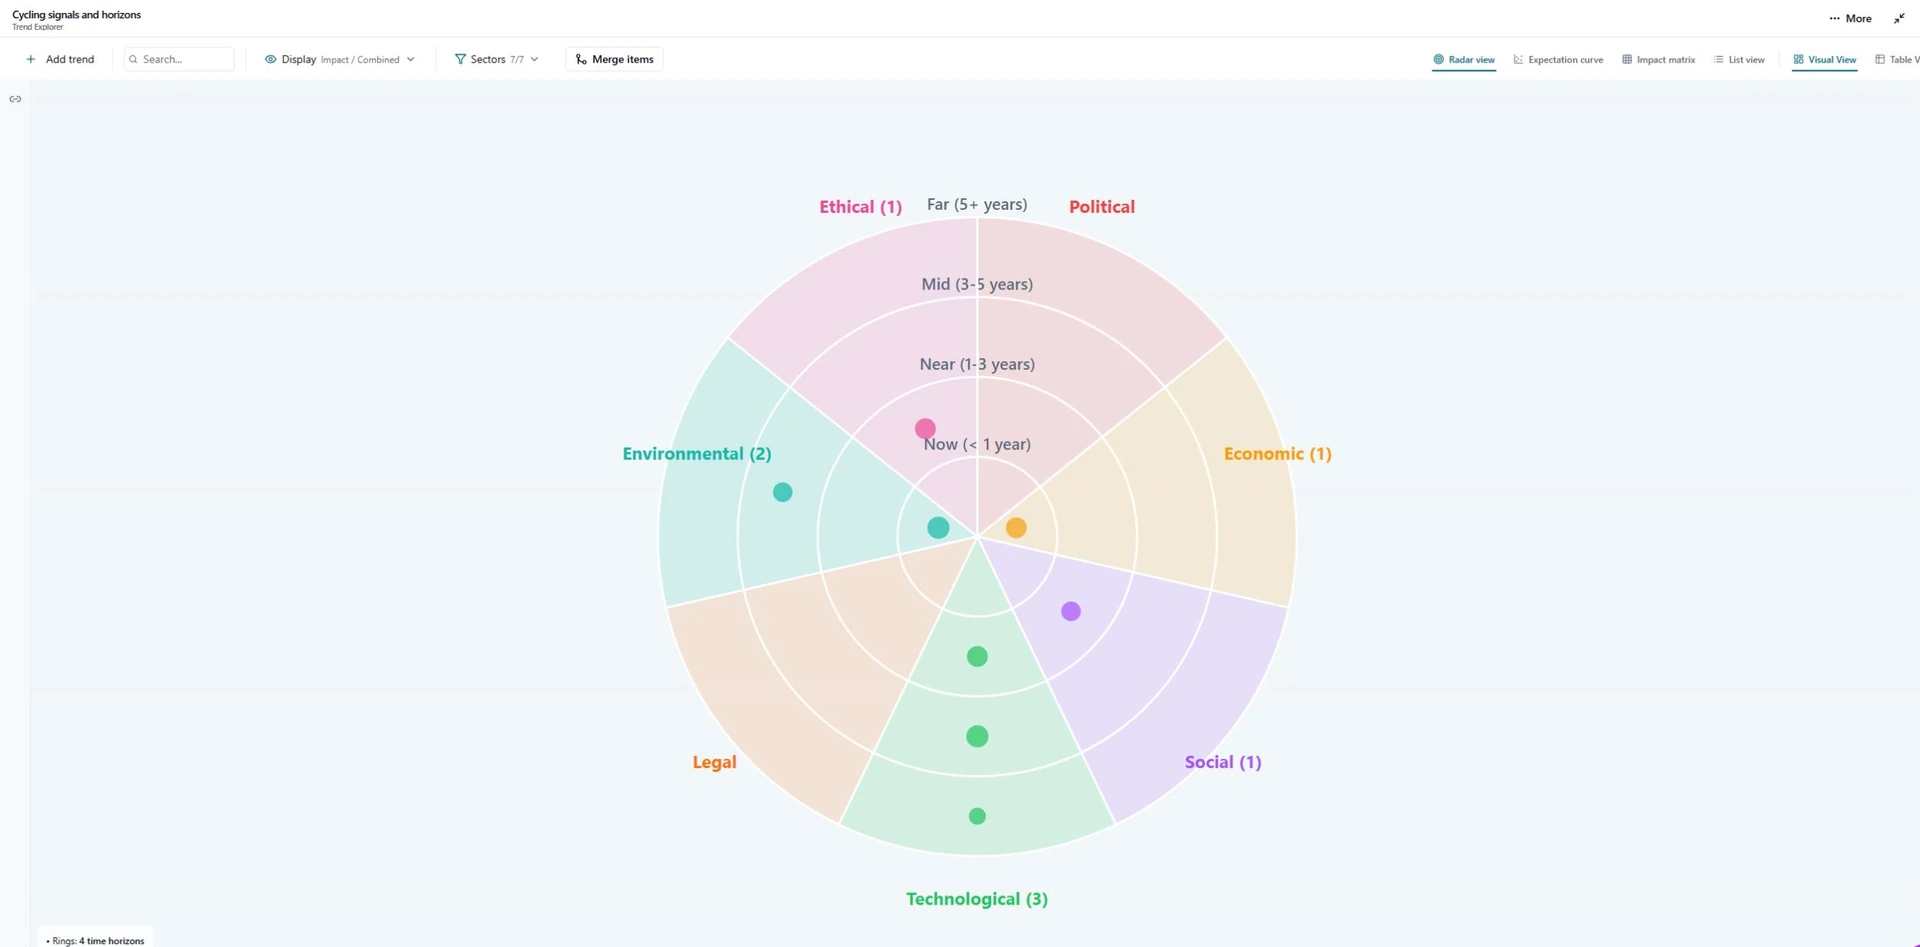Click the Ethical (1) sector label
The height and width of the screenshot is (947, 1920).
[861, 207]
